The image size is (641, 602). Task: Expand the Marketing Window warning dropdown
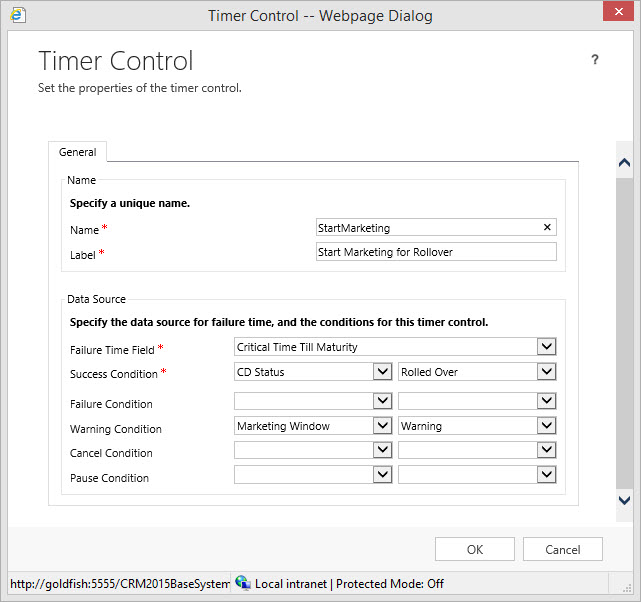tap(382, 426)
